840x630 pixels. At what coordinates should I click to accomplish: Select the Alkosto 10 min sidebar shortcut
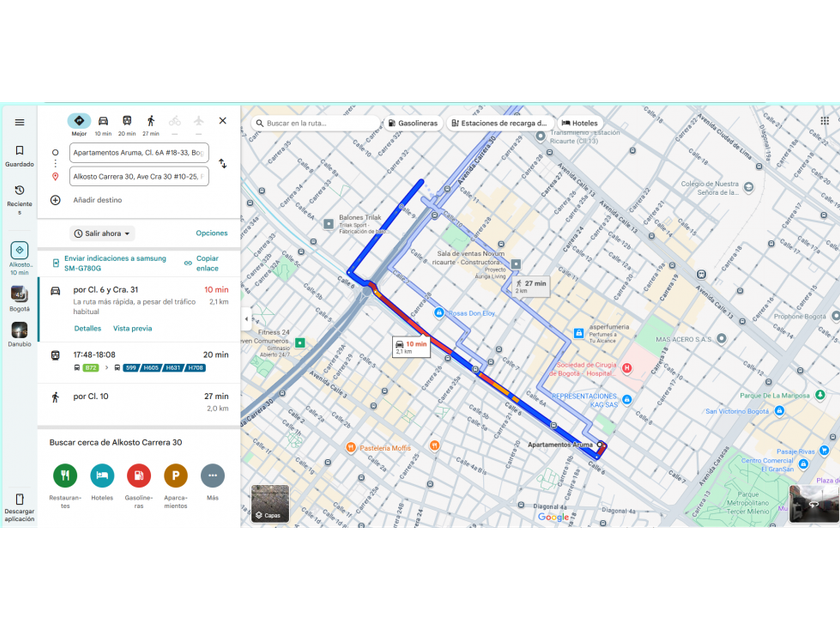19,258
